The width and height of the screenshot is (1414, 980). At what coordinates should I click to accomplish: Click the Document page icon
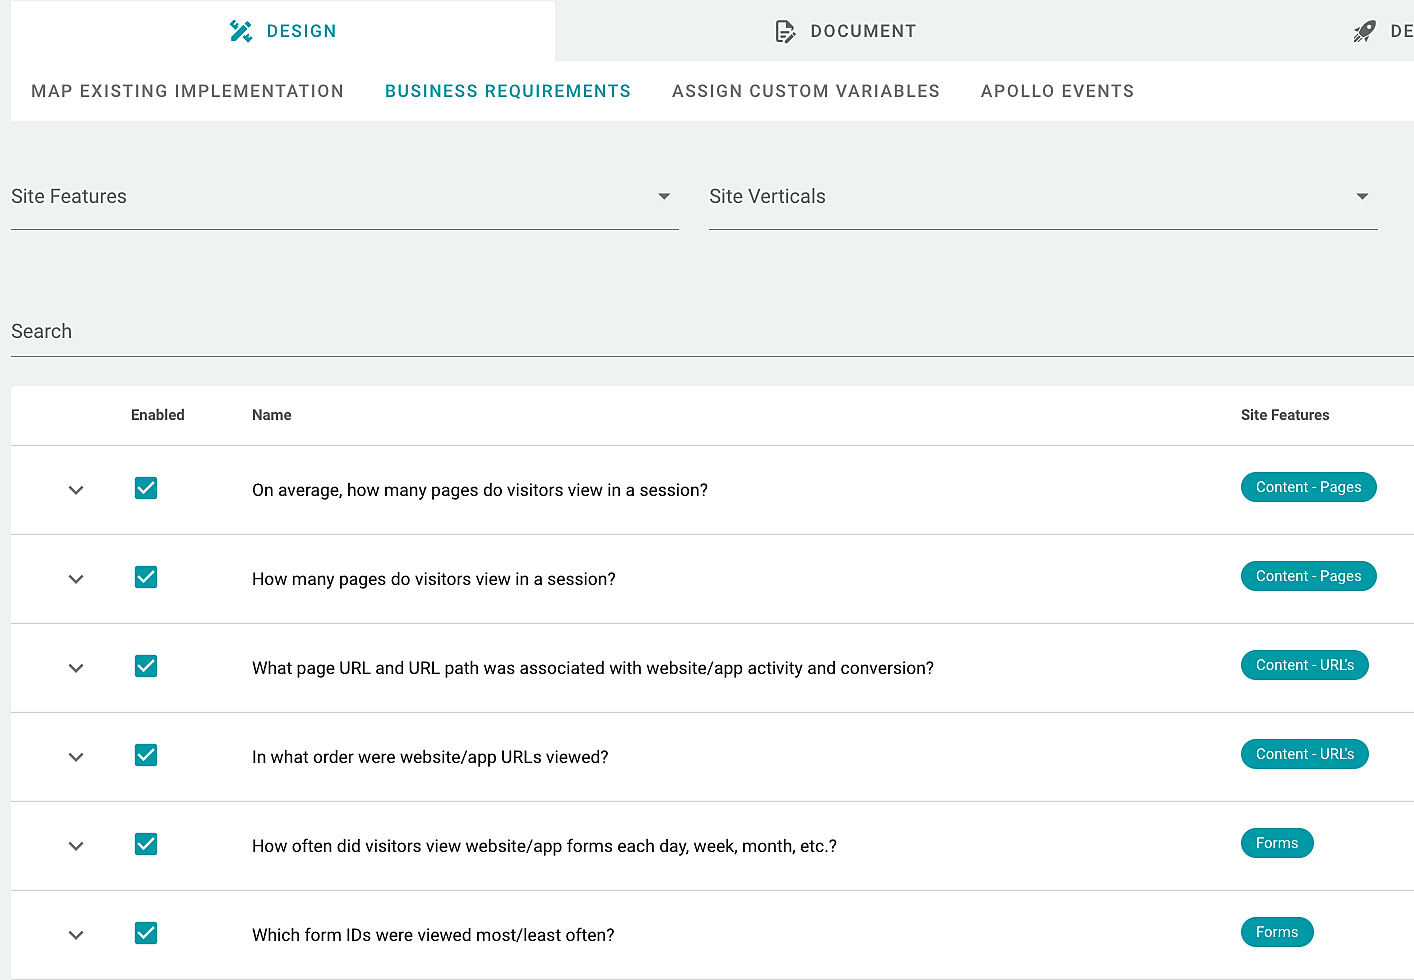(786, 31)
